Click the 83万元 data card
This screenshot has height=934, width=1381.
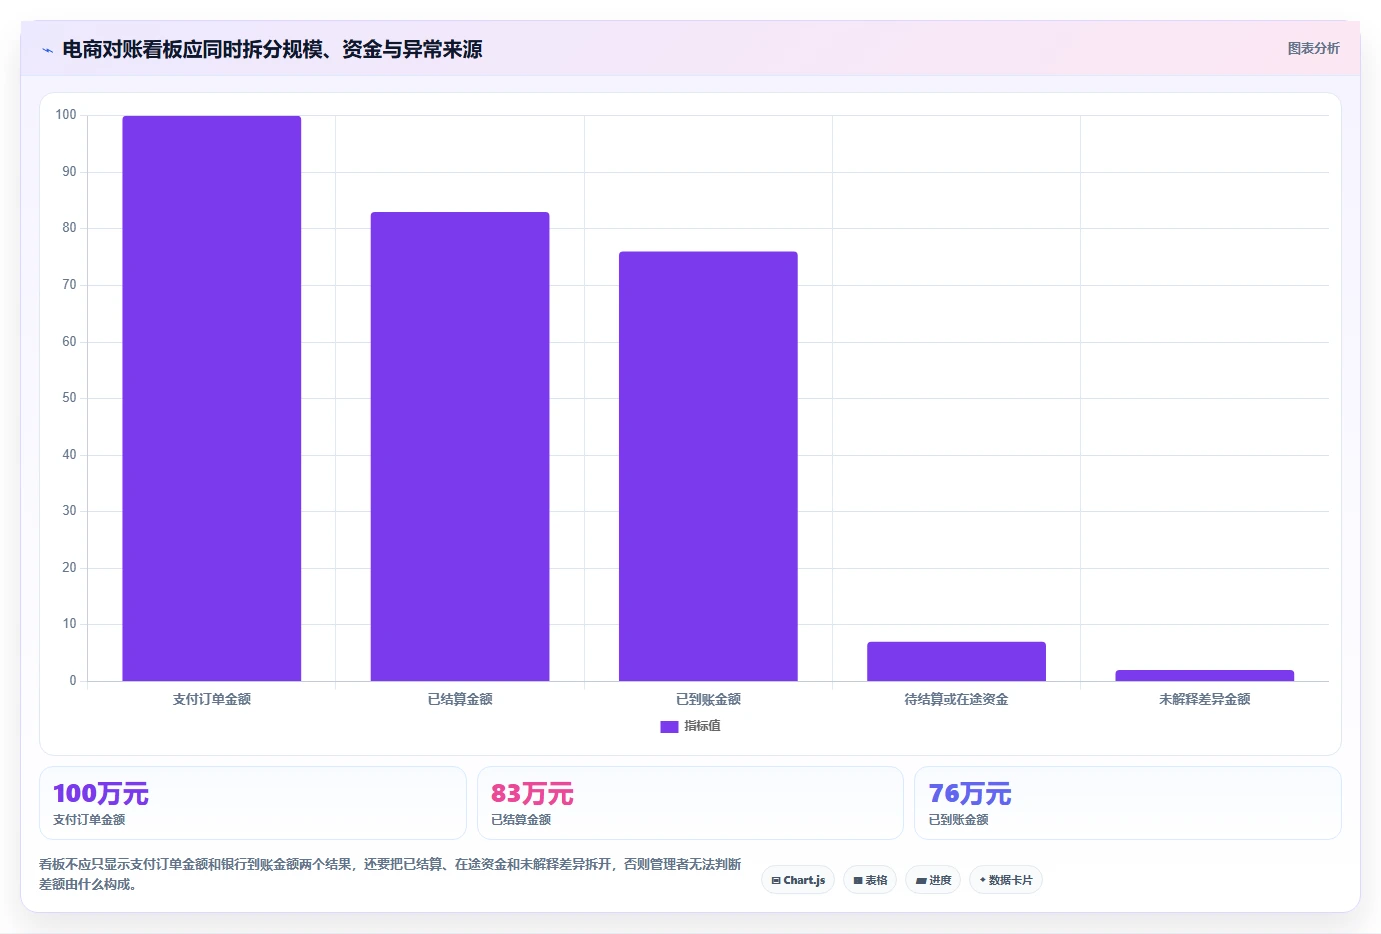click(x=690, y=803)
